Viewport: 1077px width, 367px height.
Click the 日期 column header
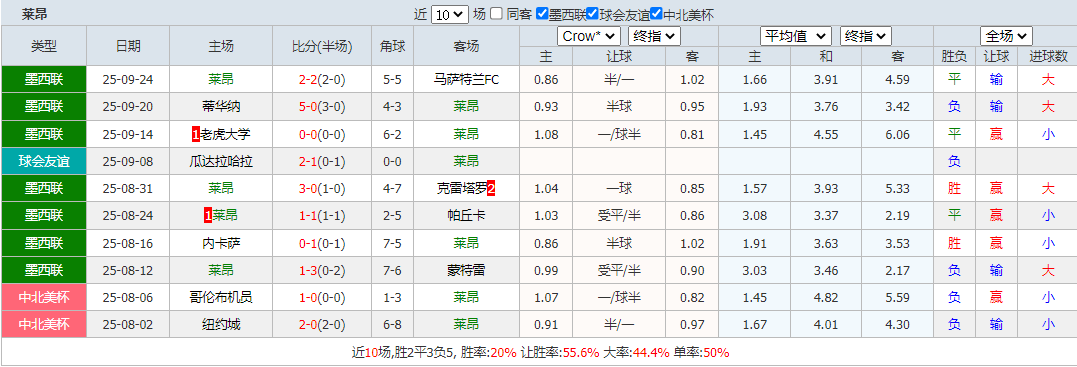(x=128, y=46)
